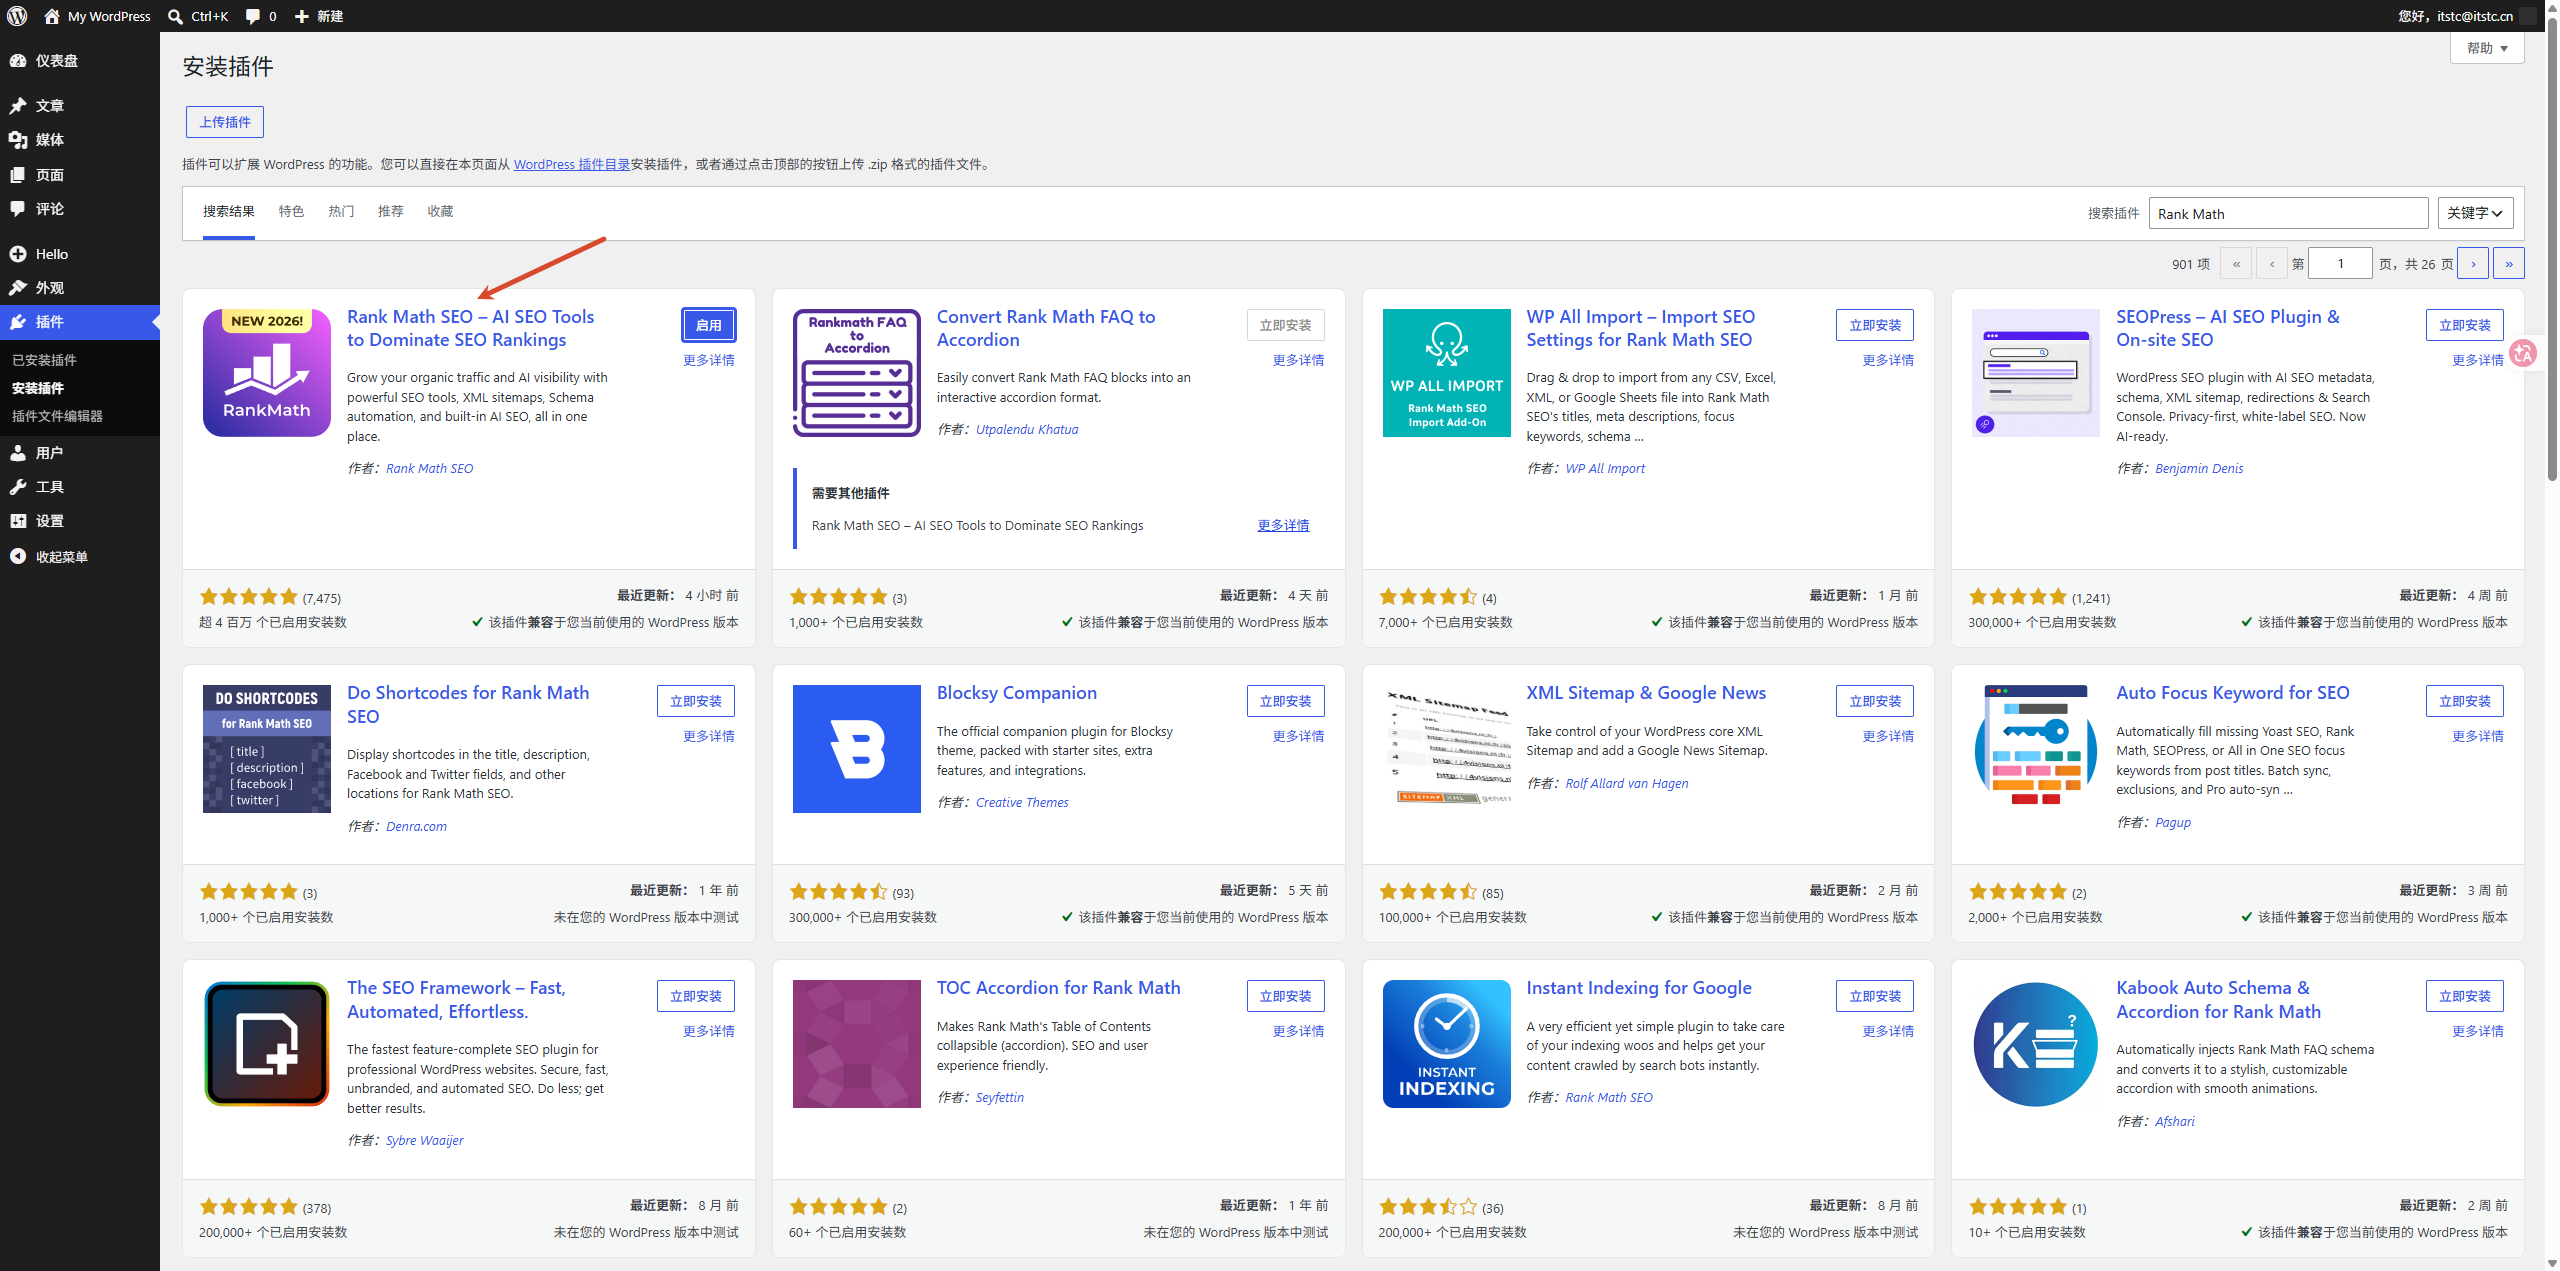Click the 上传插件 upload button

click(225, 122)
